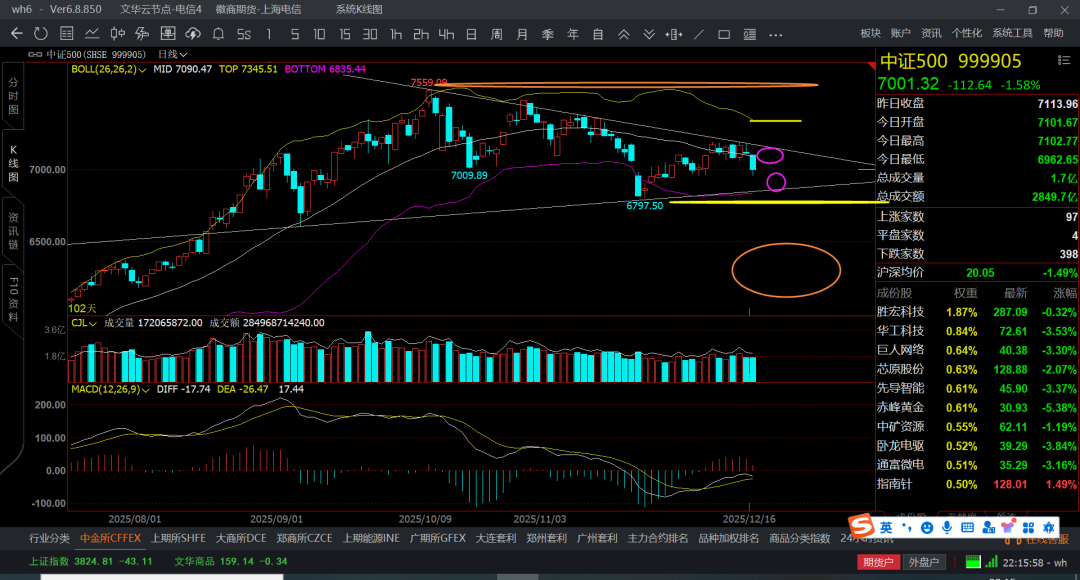The image size is (1080, 580).
Task: Select the rectangle window tool icon
Action: pos(724,34)
